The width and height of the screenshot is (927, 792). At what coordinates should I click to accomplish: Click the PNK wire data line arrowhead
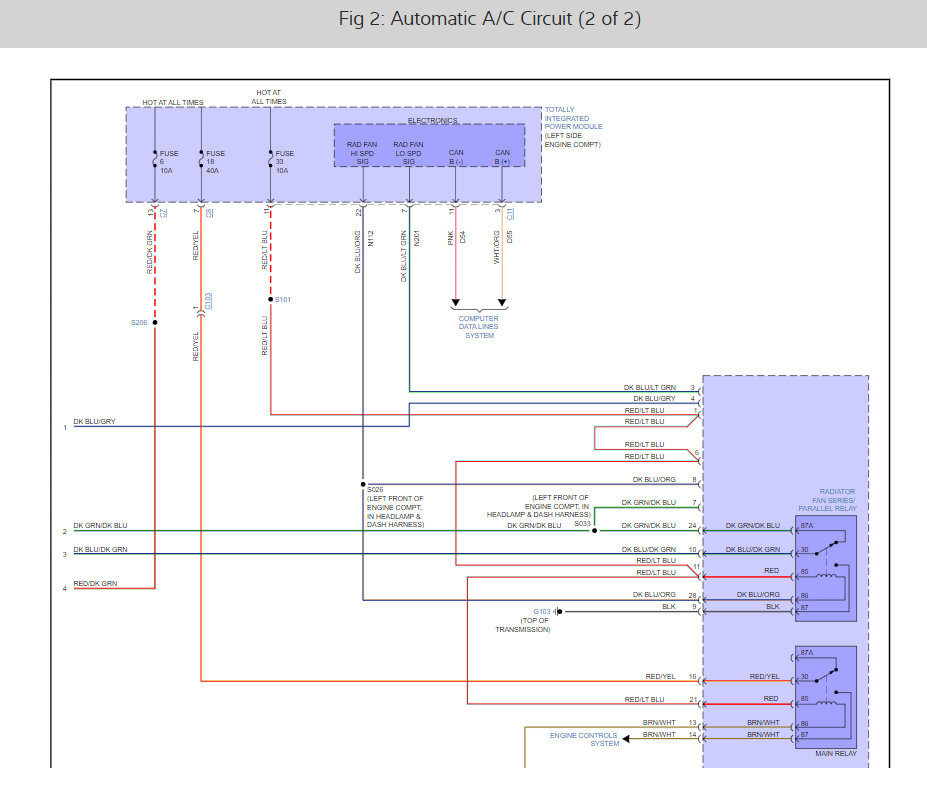coord(455,303)
